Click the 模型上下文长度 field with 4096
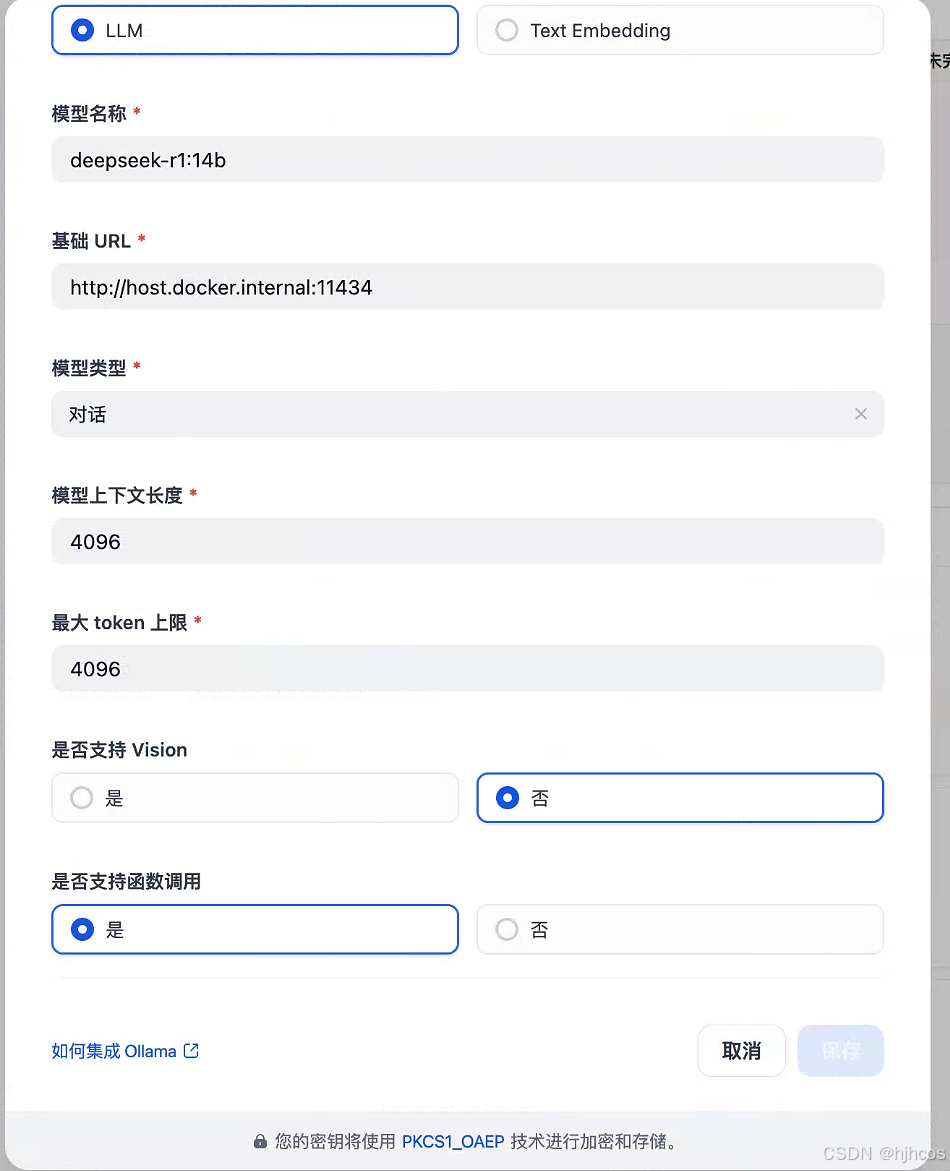This screenshot has height=1171, width=950. 468,541
